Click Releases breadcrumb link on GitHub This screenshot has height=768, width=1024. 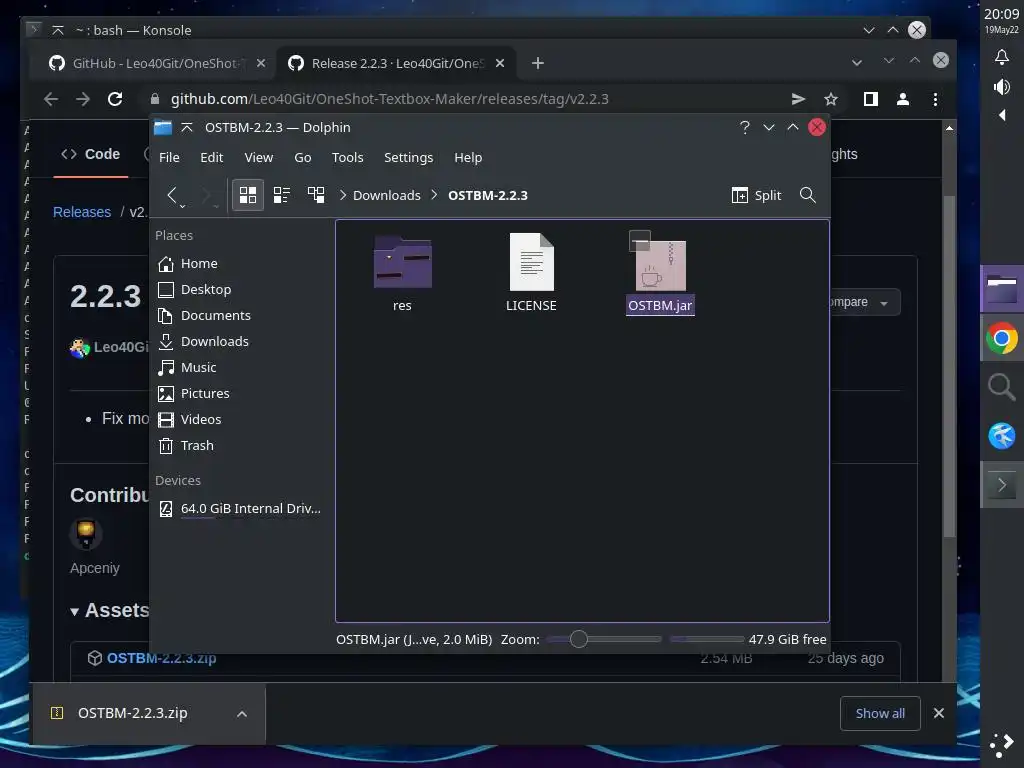coord(82,212)
